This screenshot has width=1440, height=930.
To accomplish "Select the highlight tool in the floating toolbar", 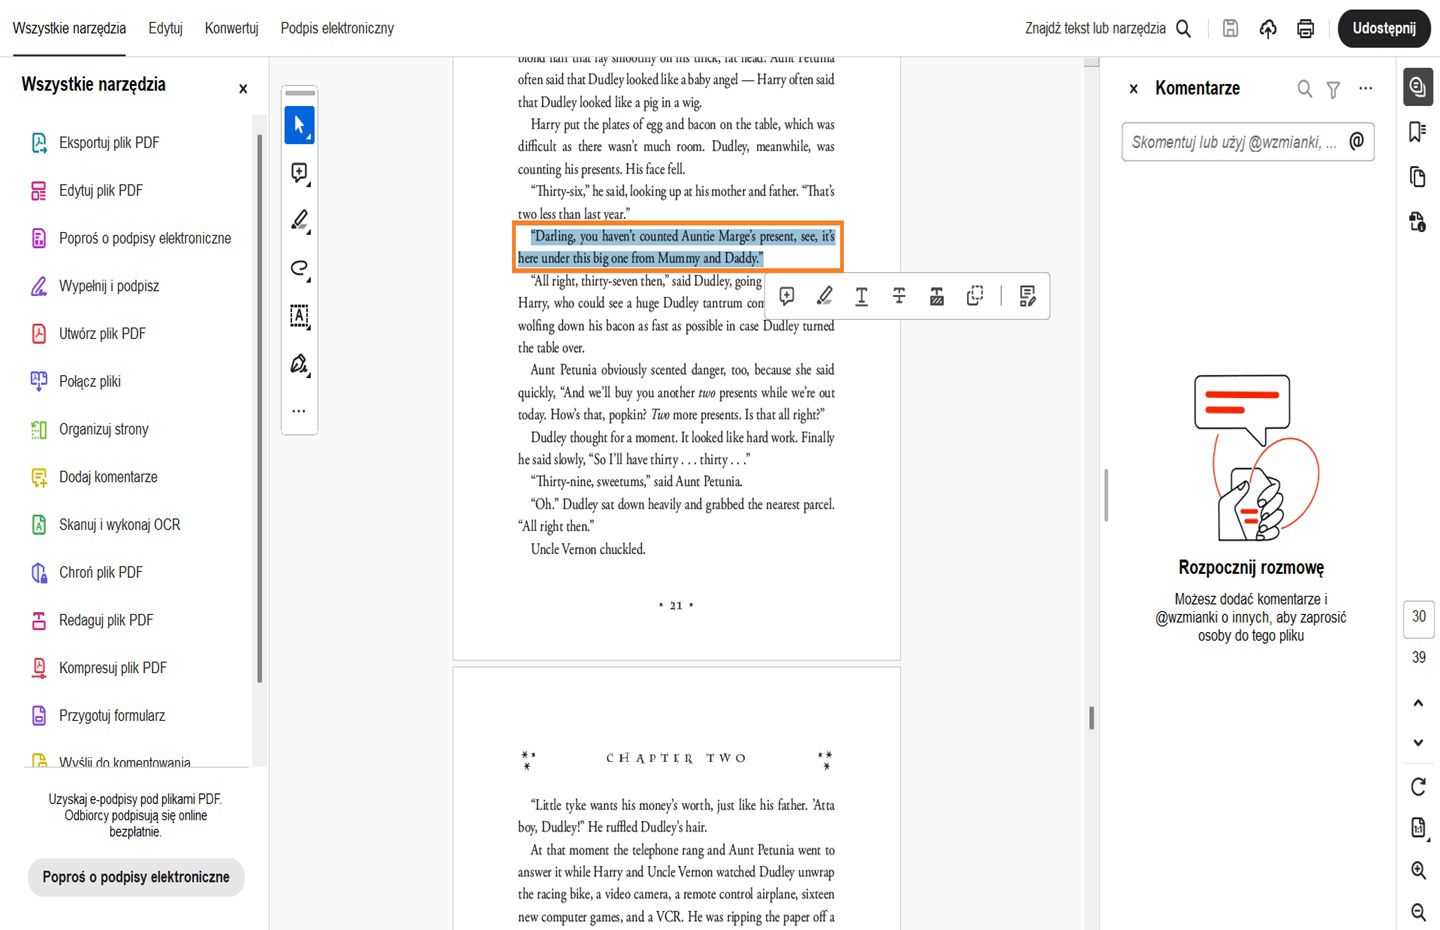I will point(824,296).
